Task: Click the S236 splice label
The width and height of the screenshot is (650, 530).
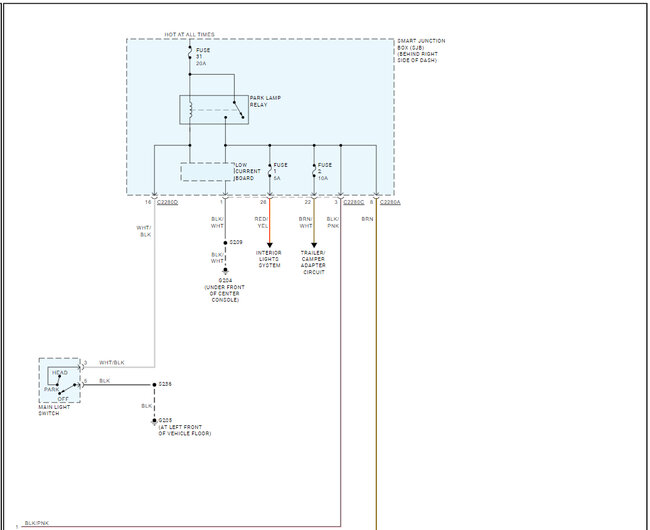Action: click(x=165, y=384)
